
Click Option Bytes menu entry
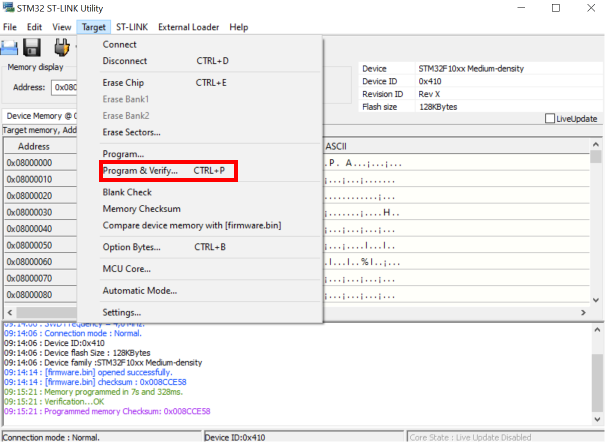131,247
